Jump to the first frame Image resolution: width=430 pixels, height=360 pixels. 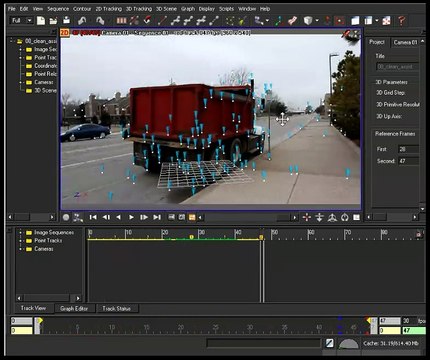coord(93,217)
